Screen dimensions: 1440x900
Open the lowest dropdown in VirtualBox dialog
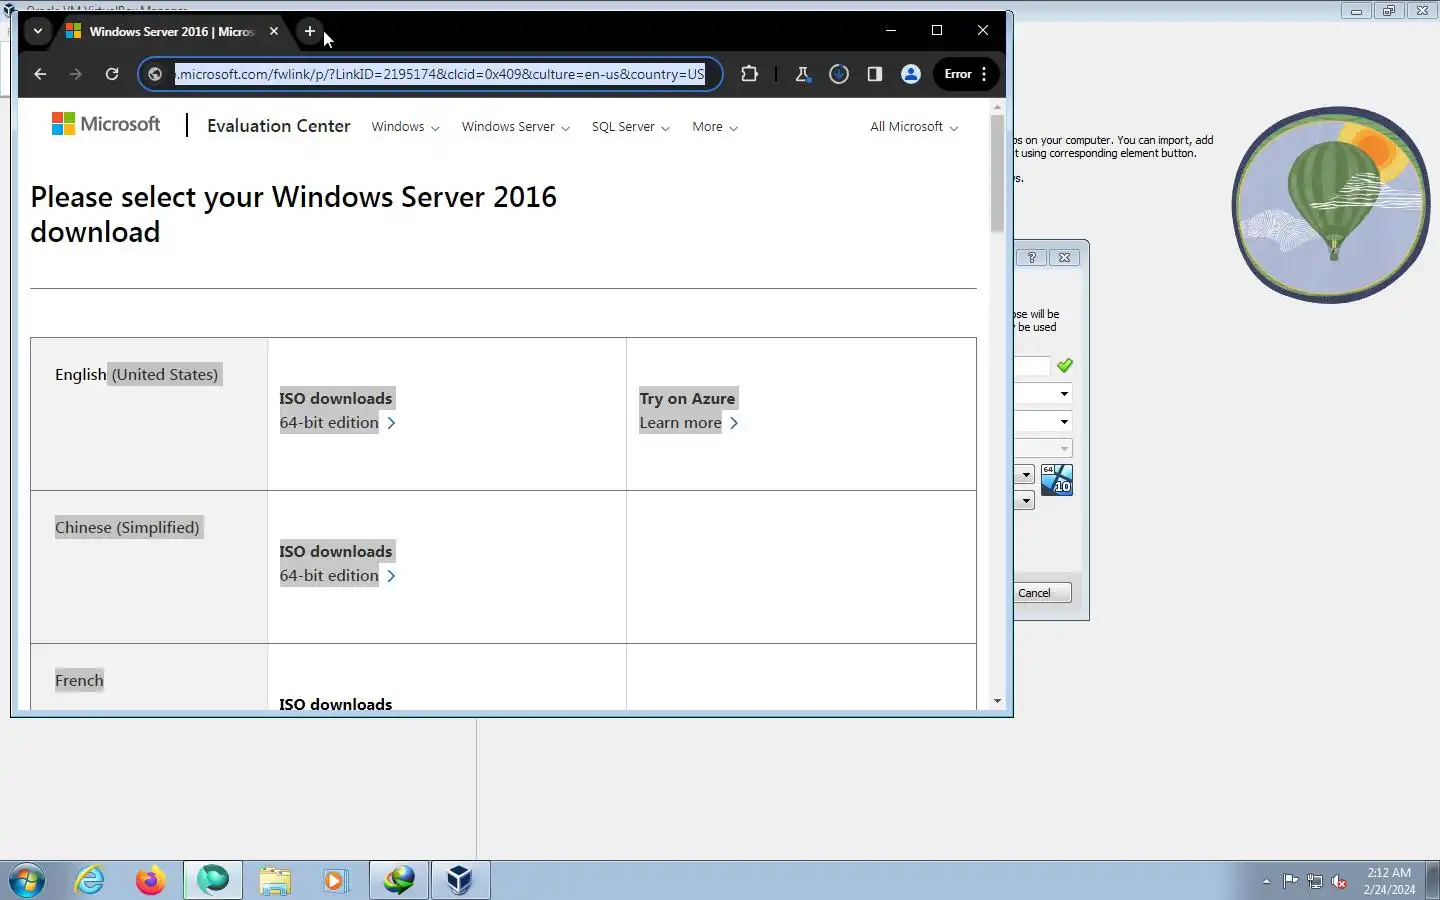1024,500
